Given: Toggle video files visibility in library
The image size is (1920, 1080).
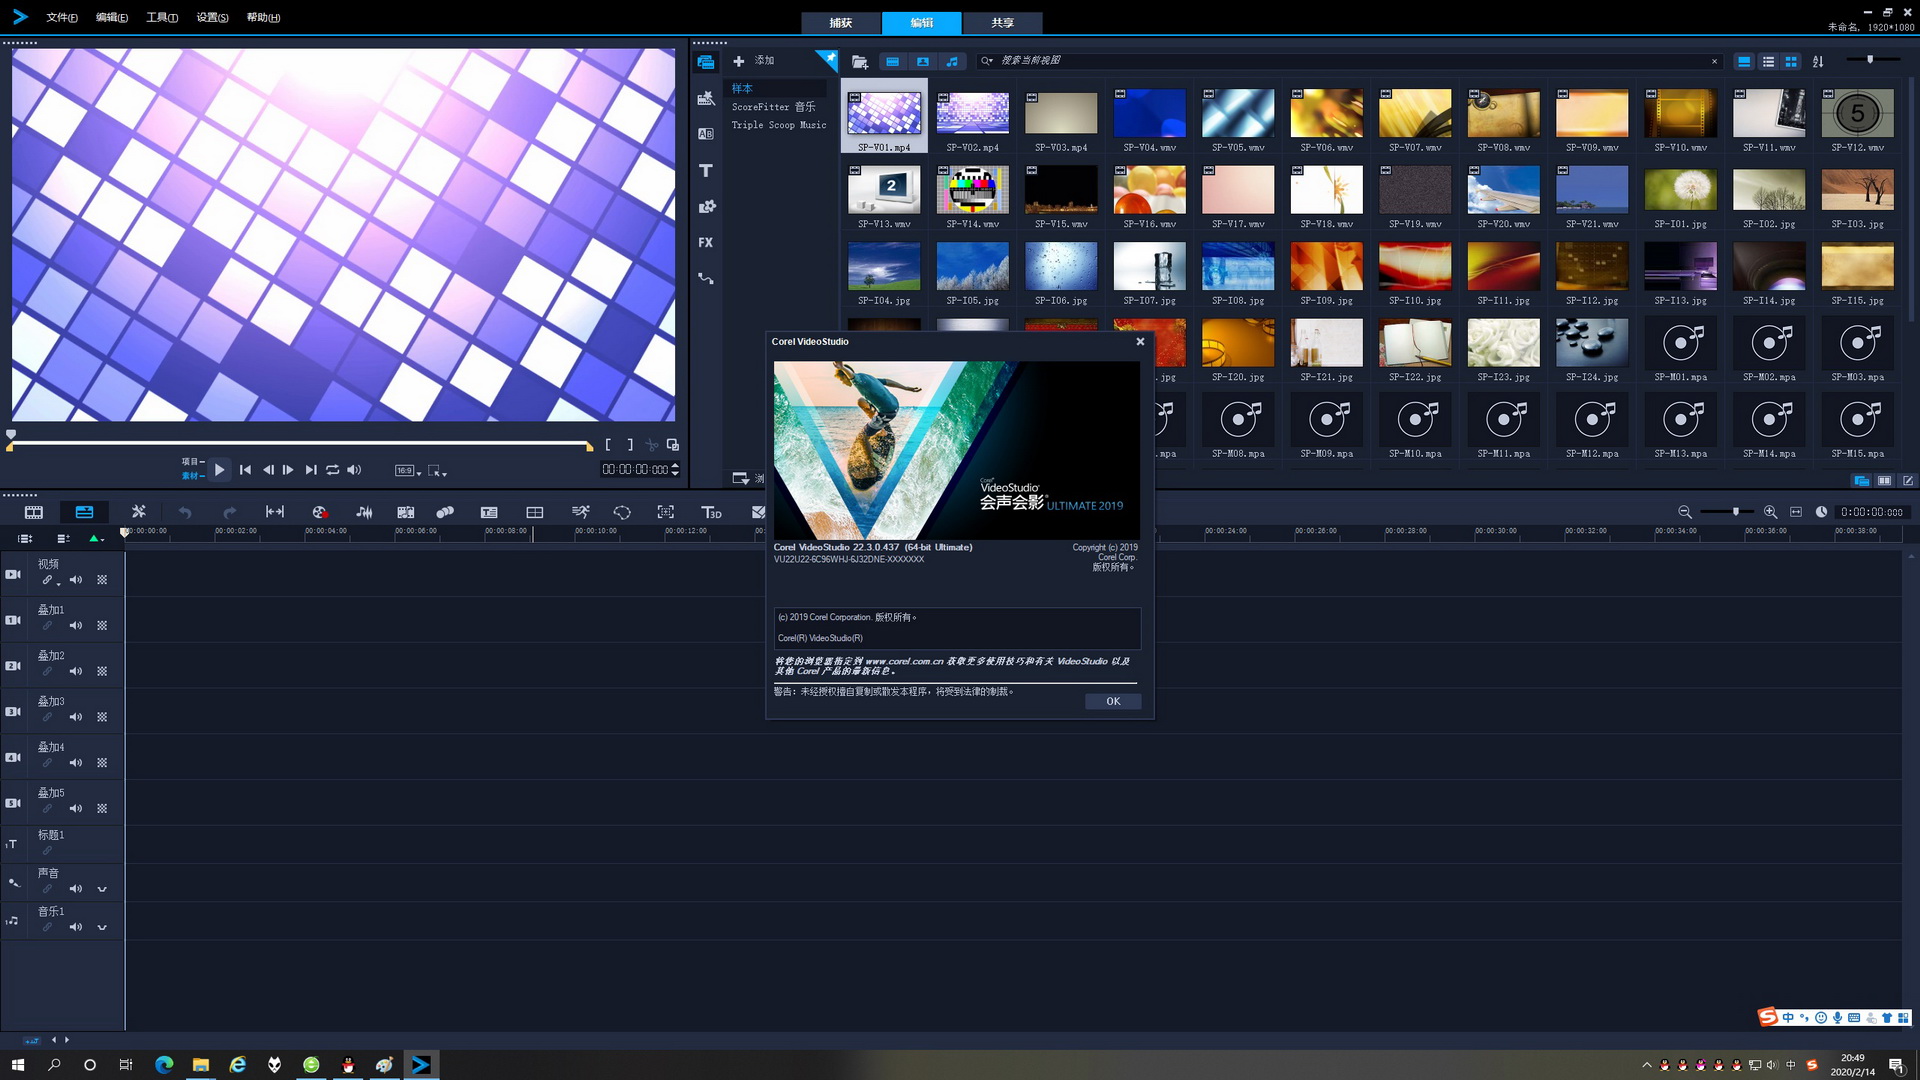Looking at the screenshot, I should click(893, 61).
